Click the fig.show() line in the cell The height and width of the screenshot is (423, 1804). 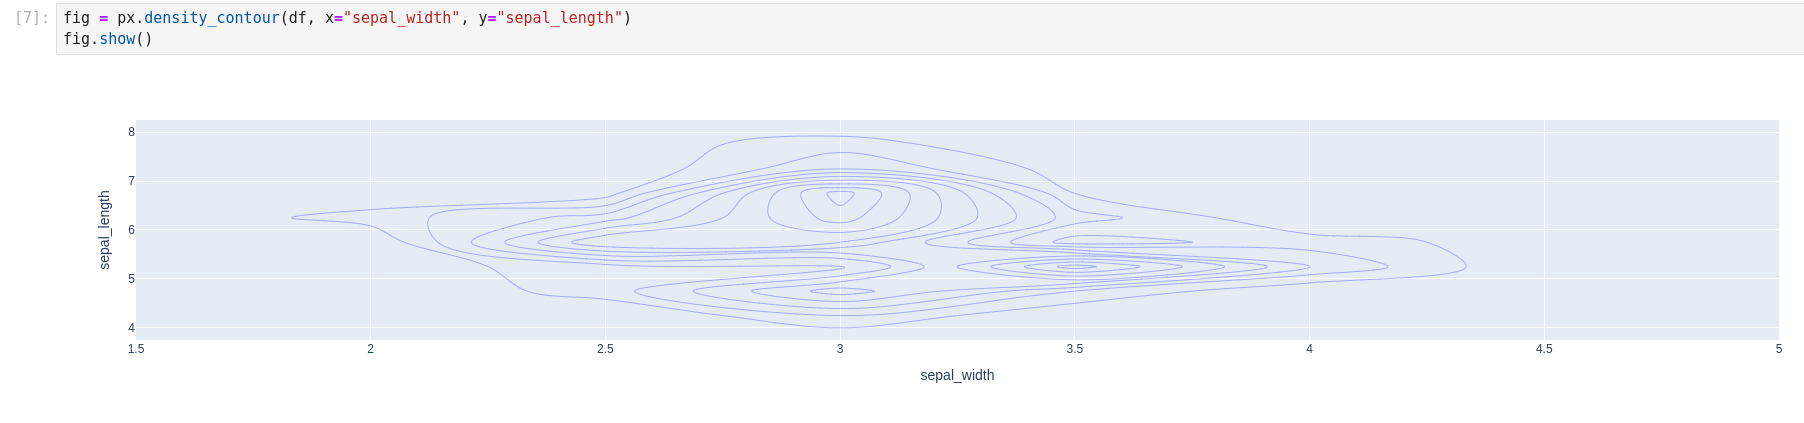tap(108, 39)
